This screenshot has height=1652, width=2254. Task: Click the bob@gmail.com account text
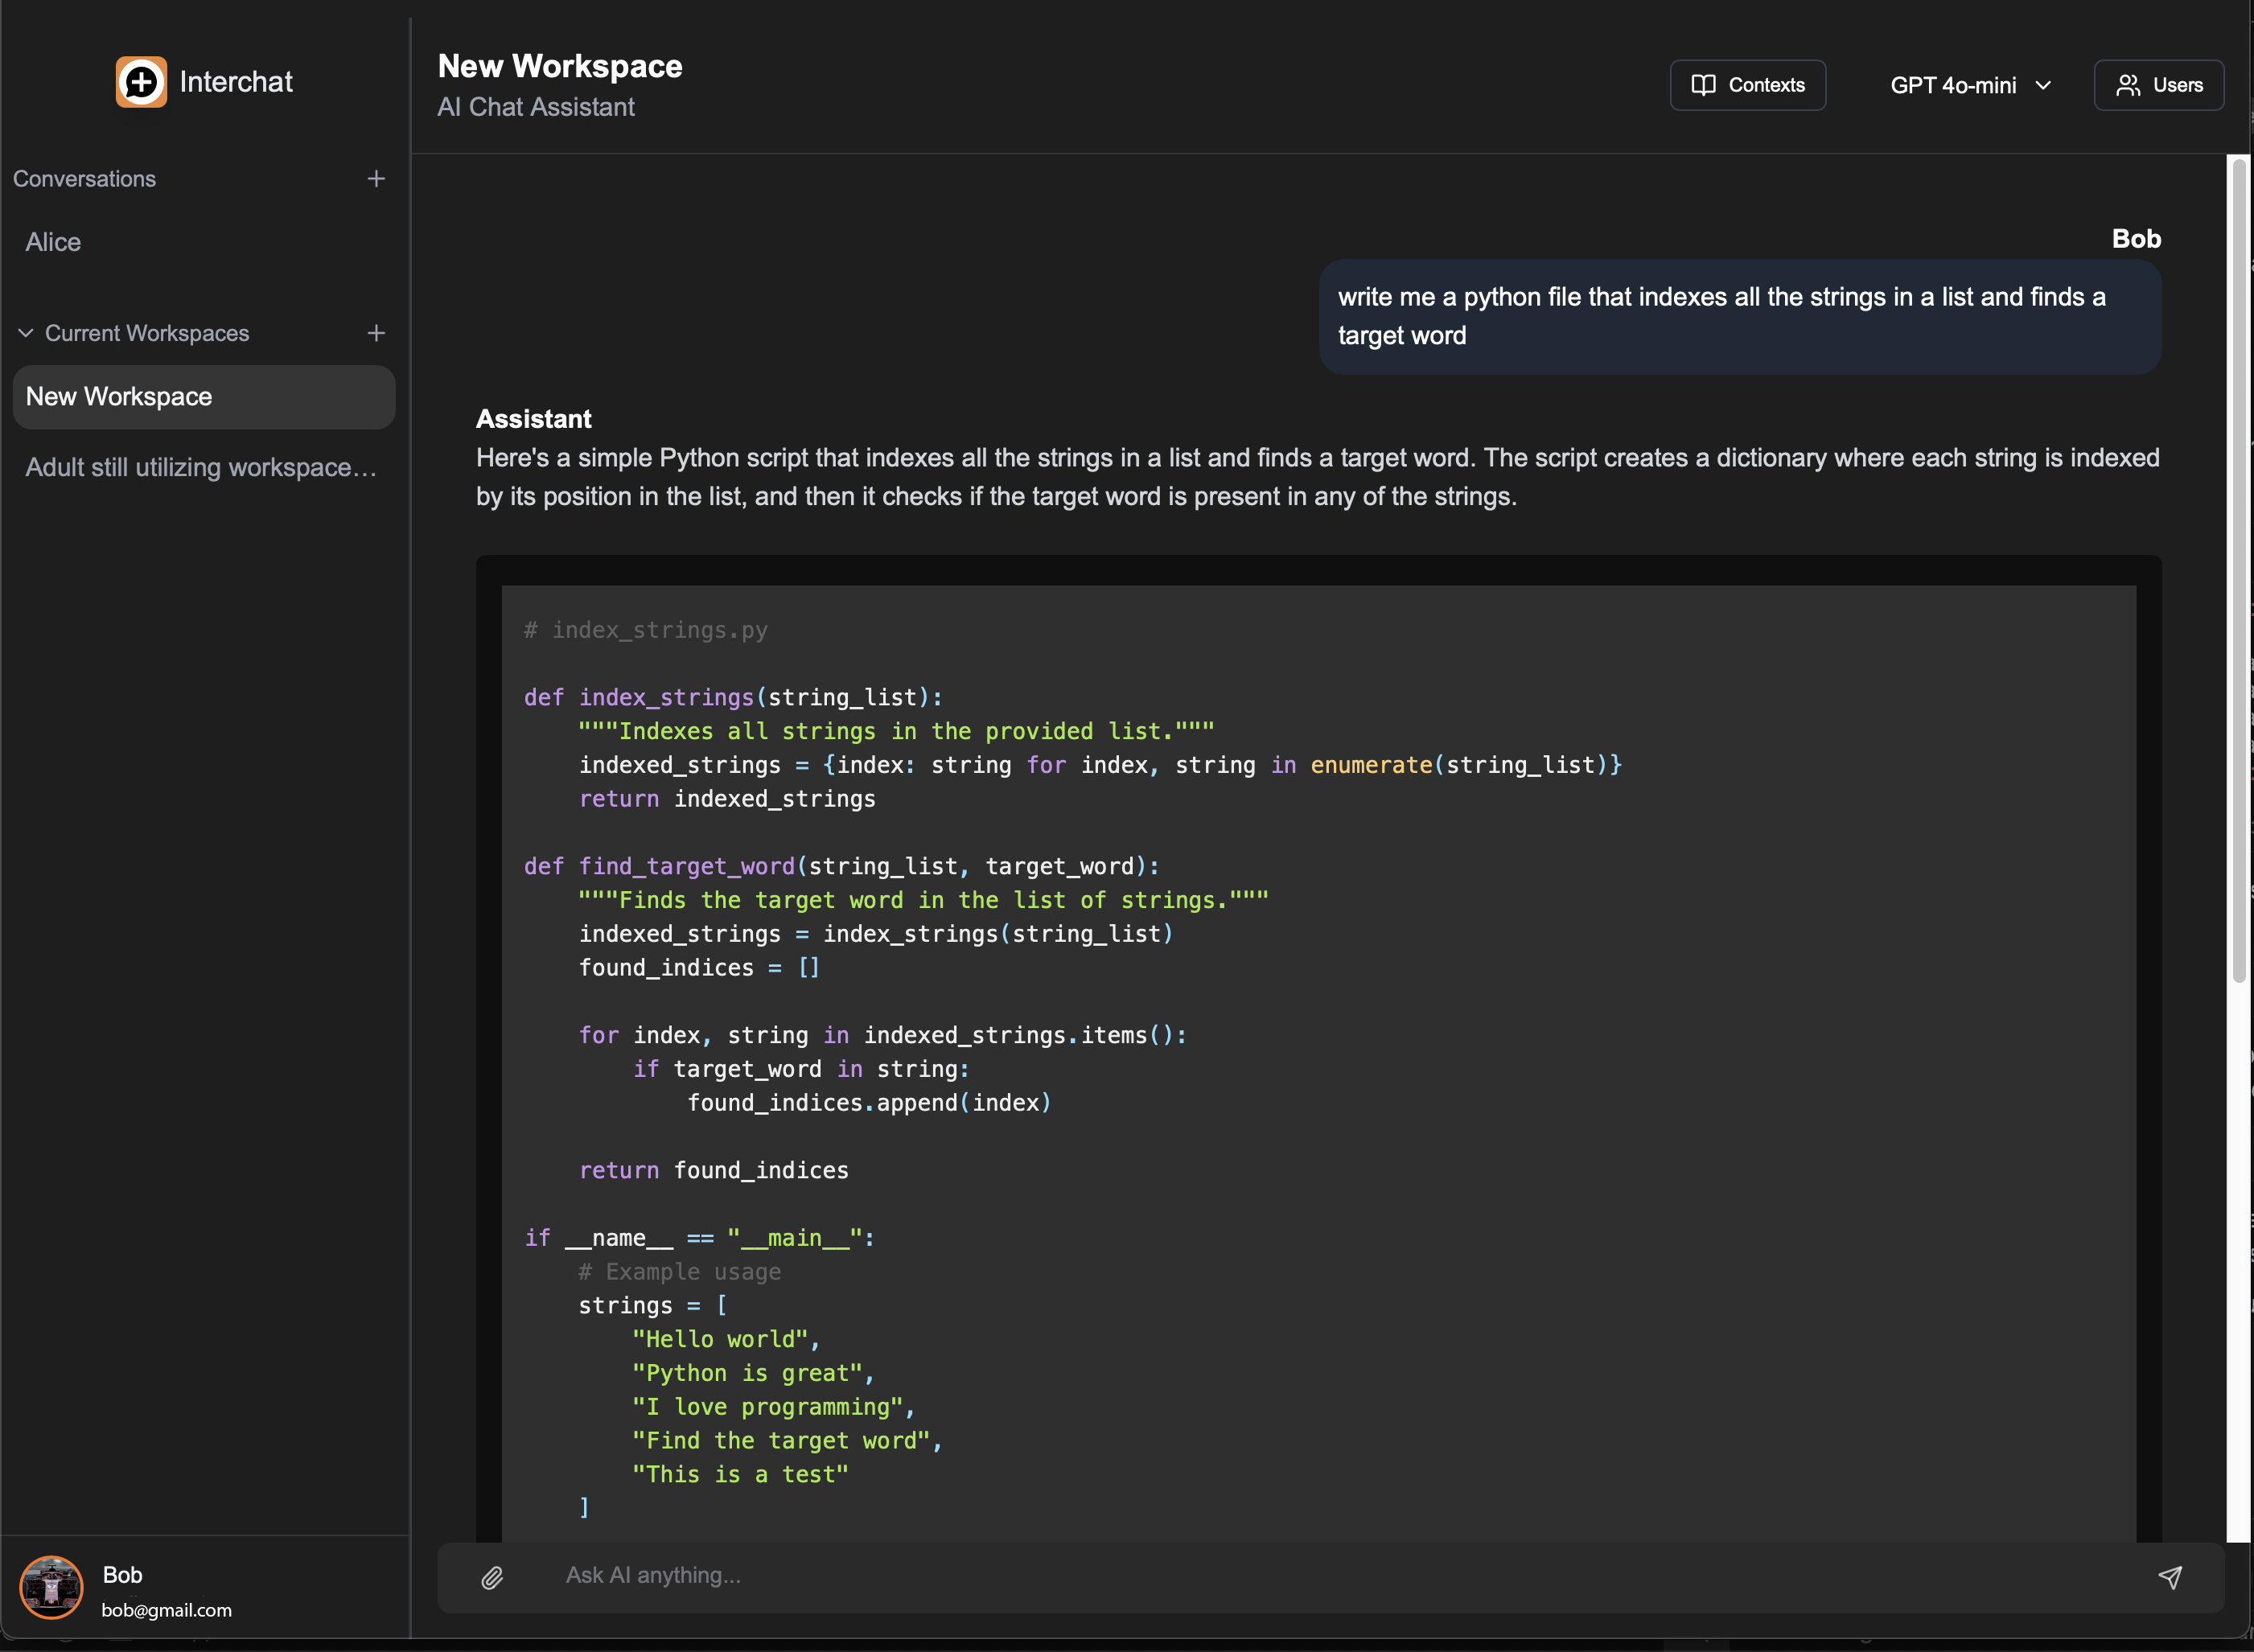coord(167,1610)
